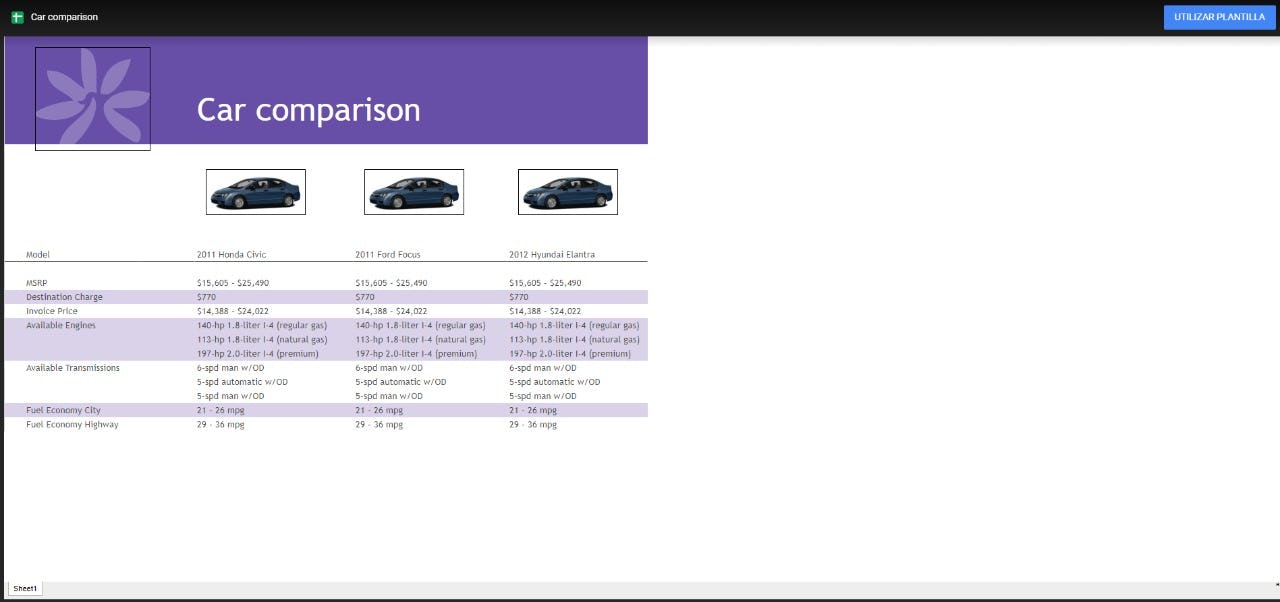Select the 2011 Ford Focus header cell

pyautogui.click(x=388, y=255)
